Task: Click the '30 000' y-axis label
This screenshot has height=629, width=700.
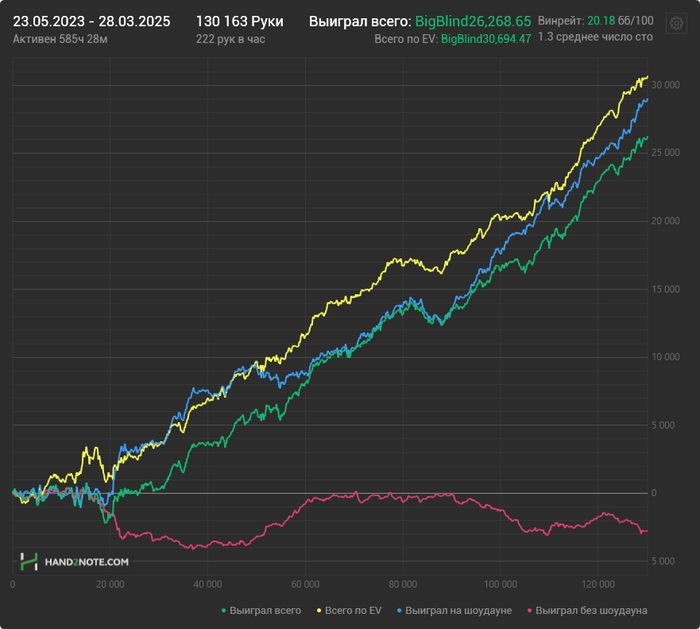Action: pos(665,85)
